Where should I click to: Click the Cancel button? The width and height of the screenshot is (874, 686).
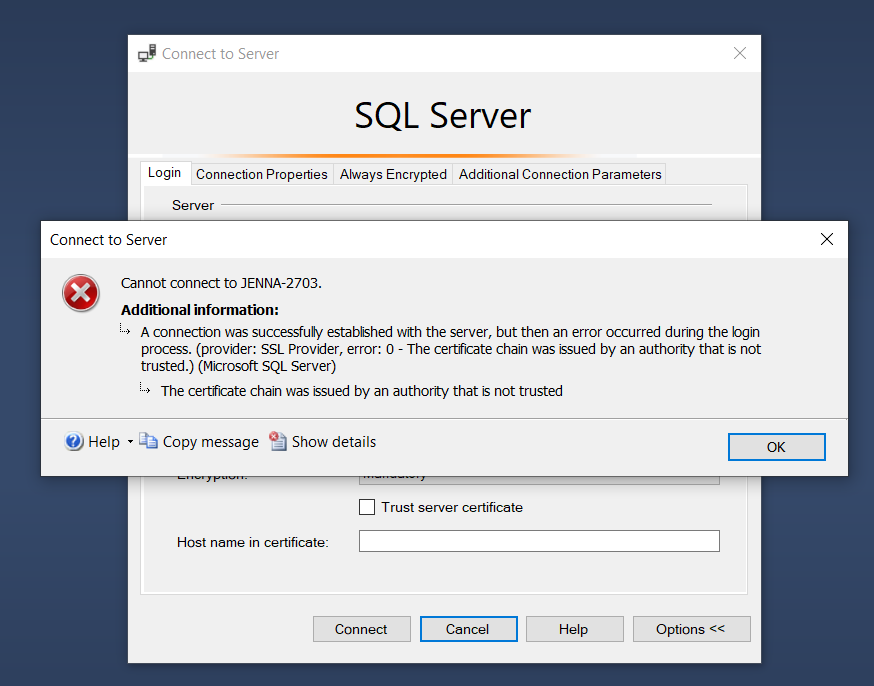(468, 629)
